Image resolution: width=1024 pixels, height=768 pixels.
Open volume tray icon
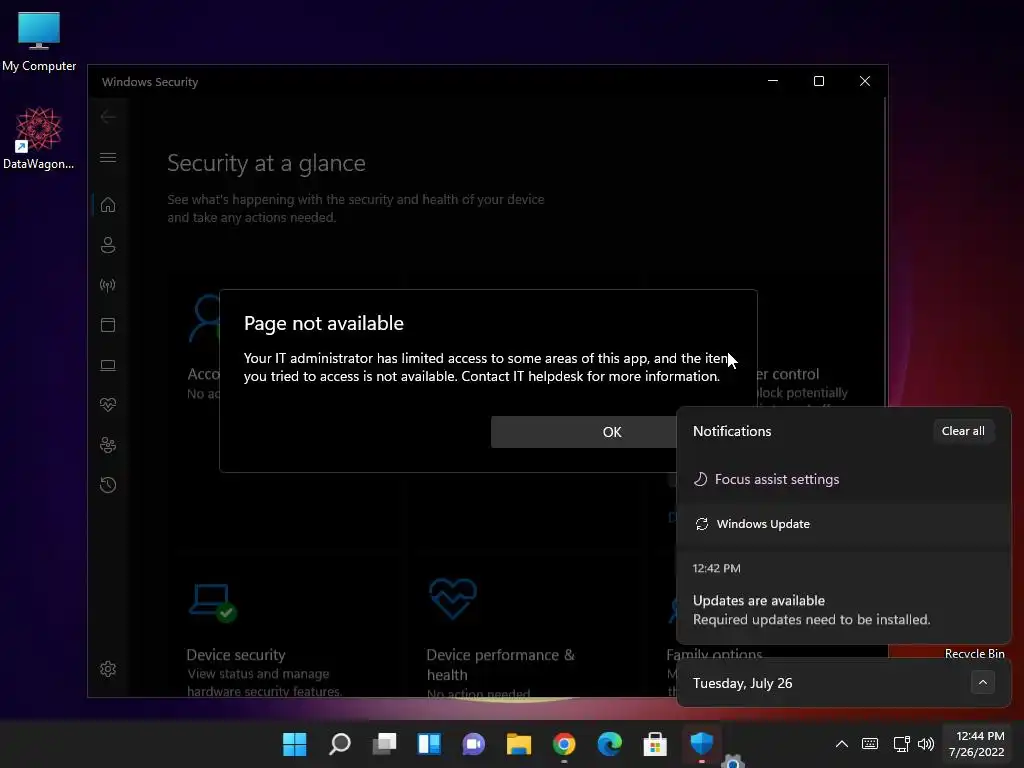(x=926, y=743)
